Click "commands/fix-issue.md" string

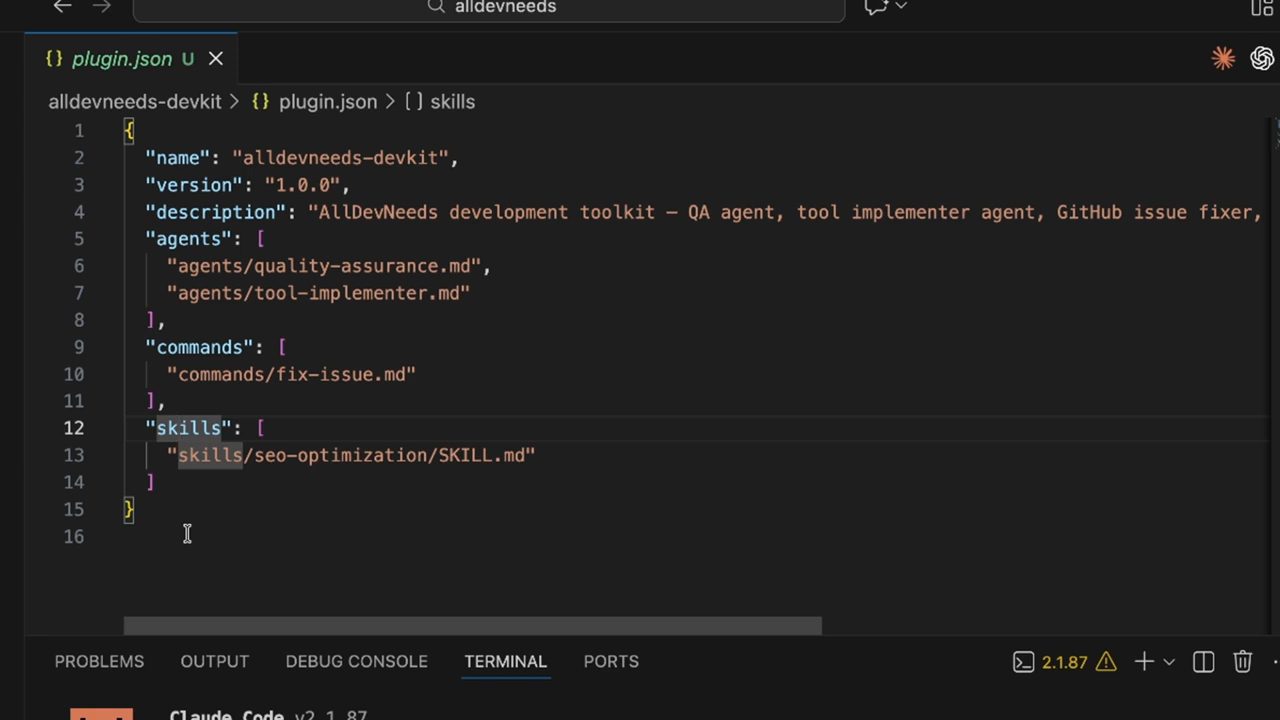coord(291,374)
